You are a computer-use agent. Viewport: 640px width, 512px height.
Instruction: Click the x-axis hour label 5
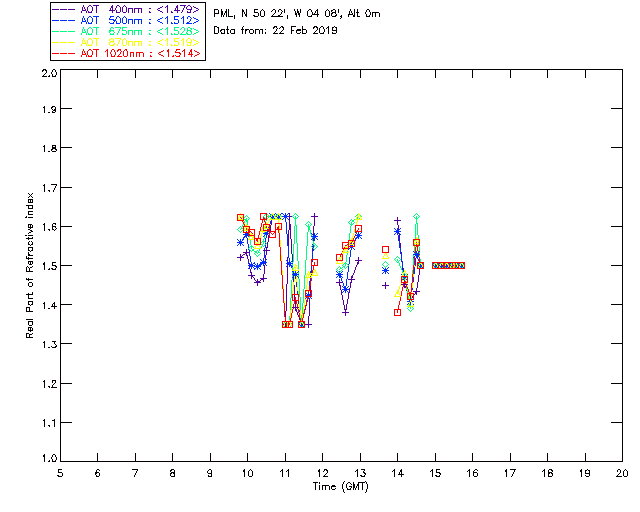click(x=60, y=473)
